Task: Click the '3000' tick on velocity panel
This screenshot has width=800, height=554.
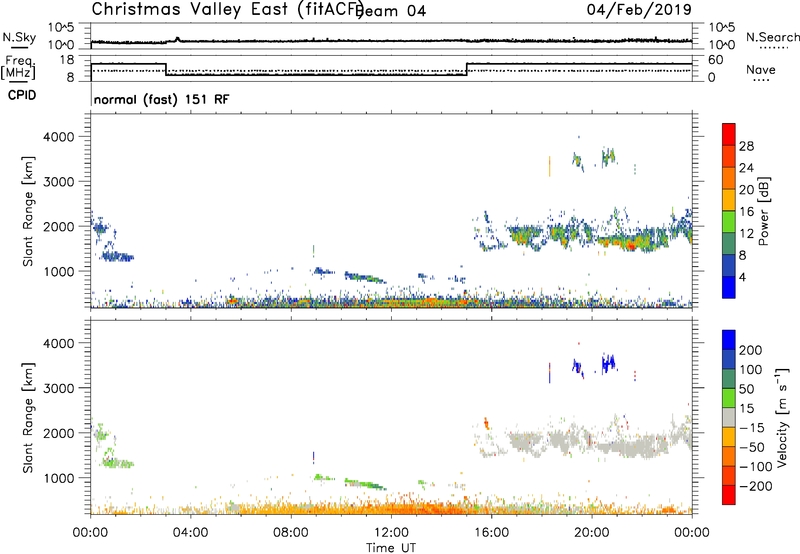Action: 59,388
